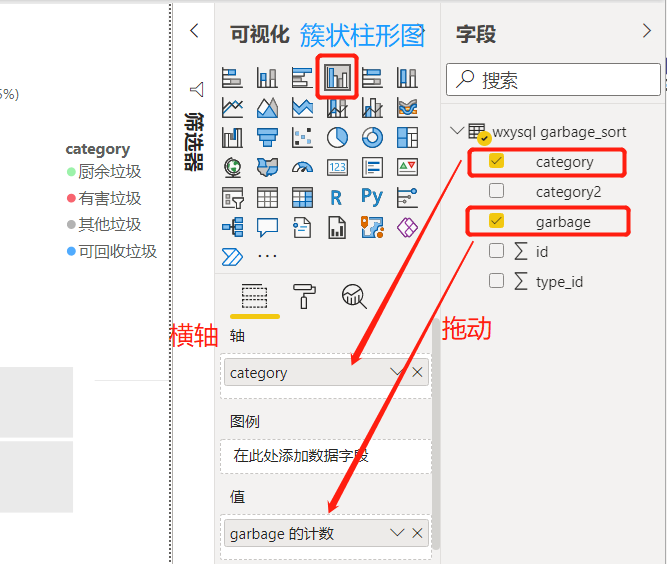Select the Q&A speech bubble visual
The image size is (667, 564).
[267, 227]
